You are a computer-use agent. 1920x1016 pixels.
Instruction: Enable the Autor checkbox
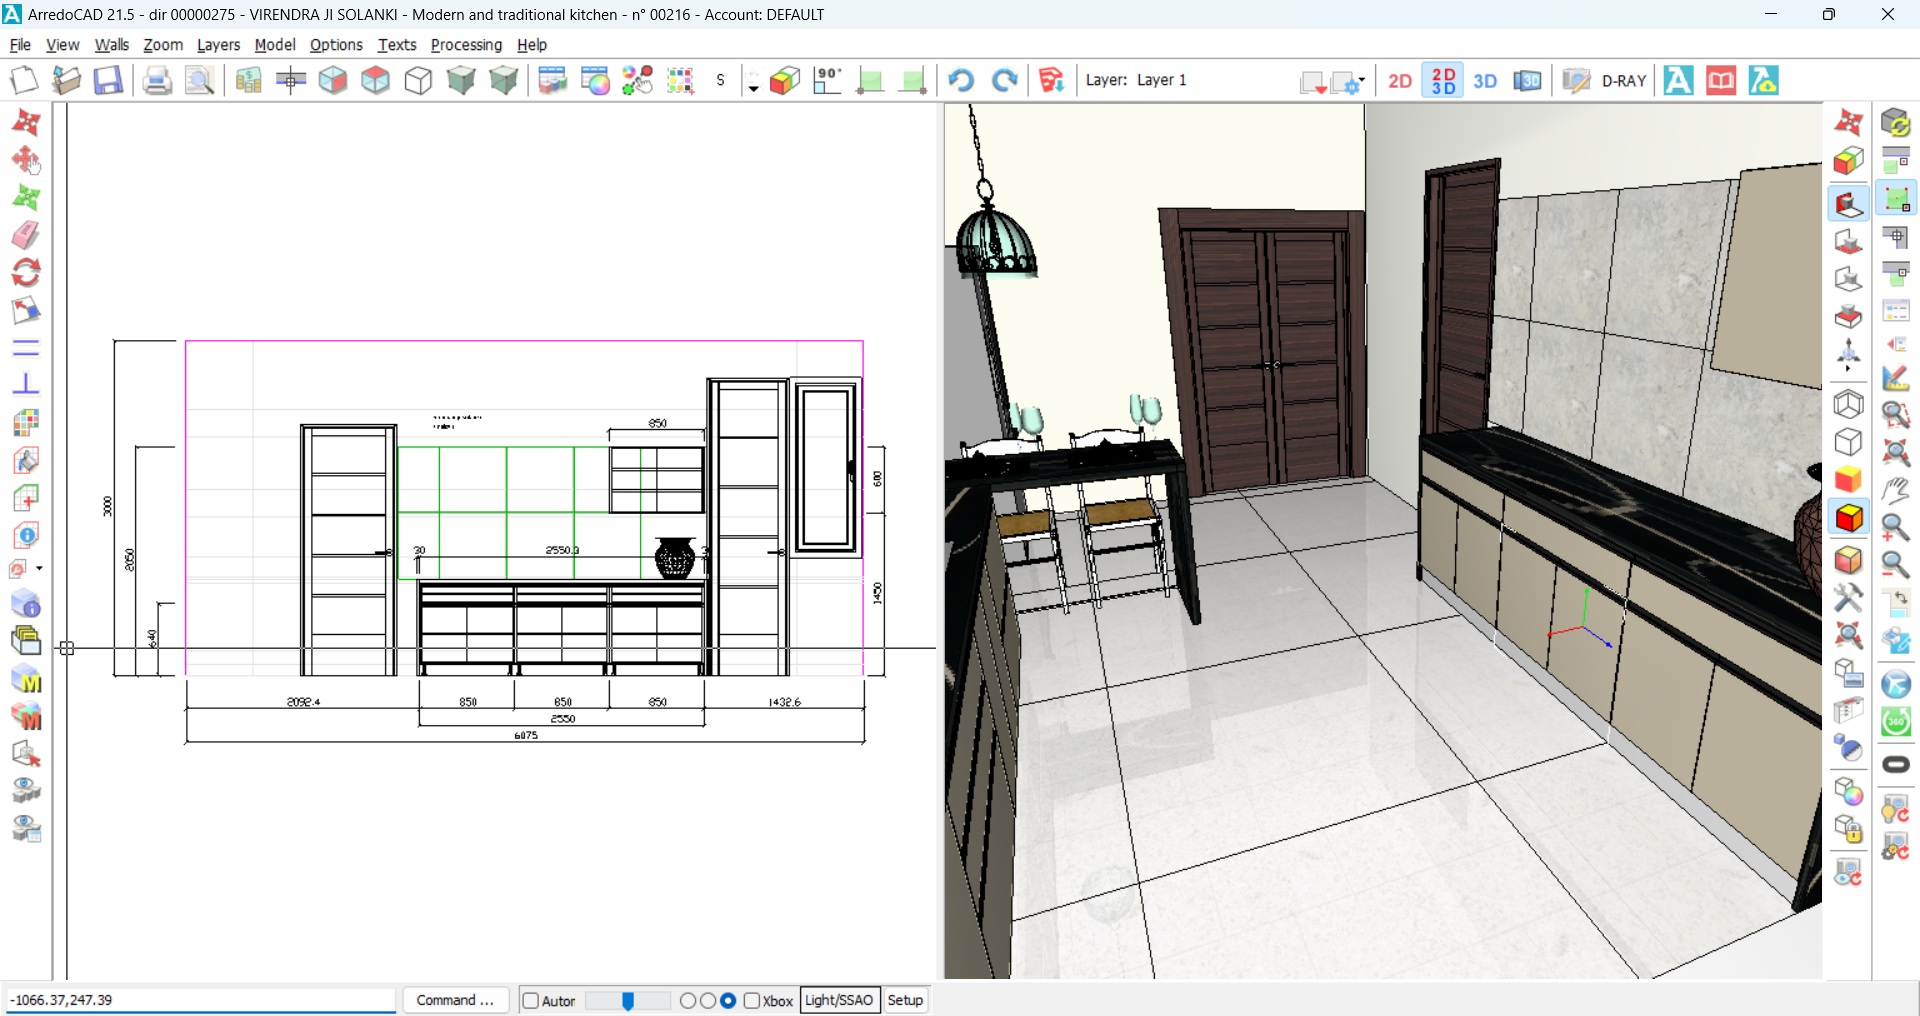(x=531, y=1001)
